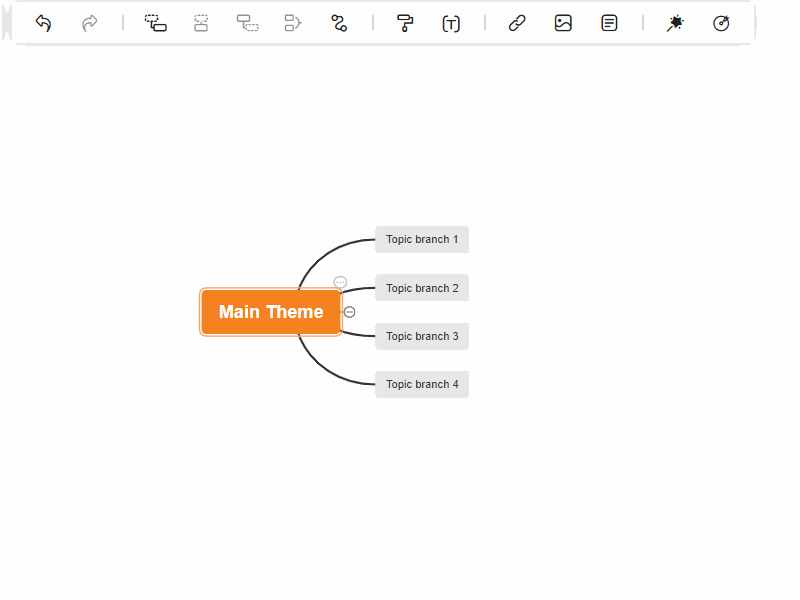Click the insert sibling topic icon
The width and height of the screenshot is (800, 600).
(x=201, y=23)
